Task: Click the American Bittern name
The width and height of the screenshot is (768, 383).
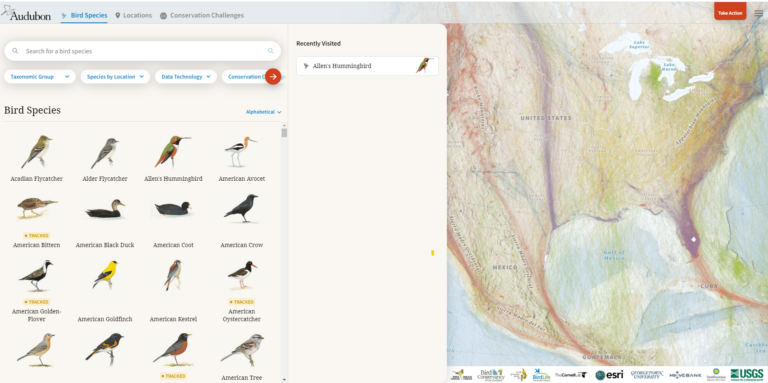Action: (x=37, y=245)
